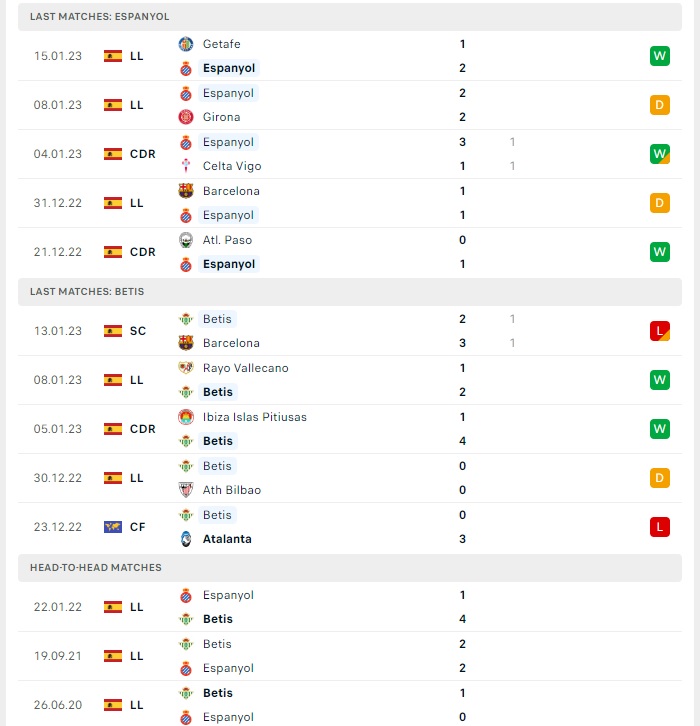Click the Atalanta crest icon
Viewport: 700px width, 726px height.
[186, 539]
